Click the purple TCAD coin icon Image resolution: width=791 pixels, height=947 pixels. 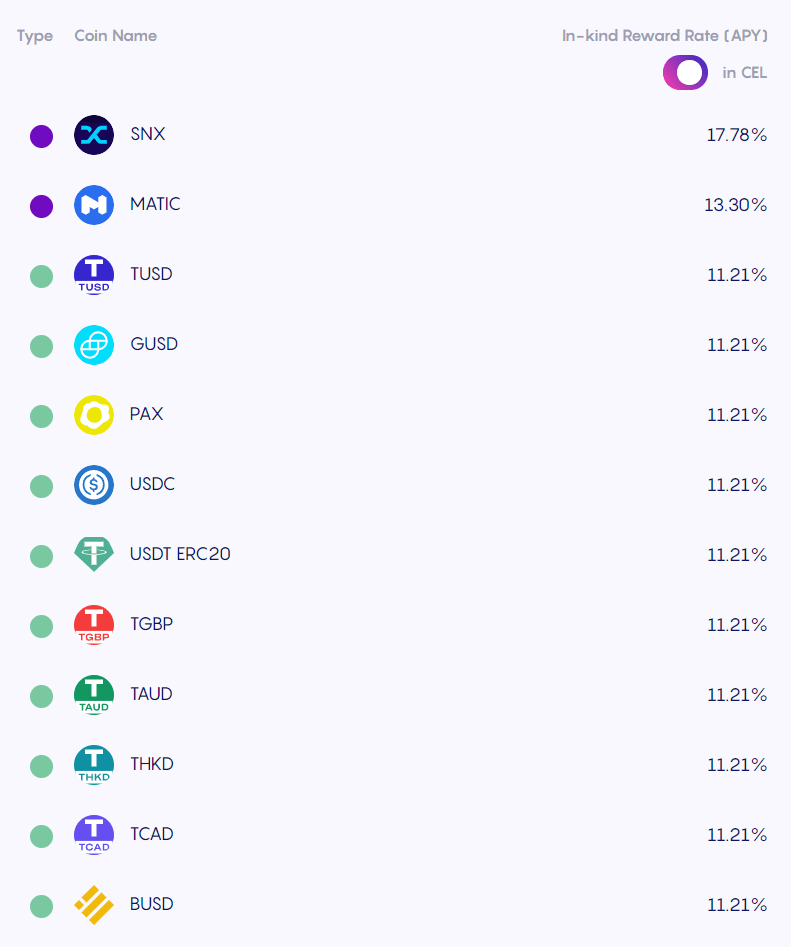[94, 835]
